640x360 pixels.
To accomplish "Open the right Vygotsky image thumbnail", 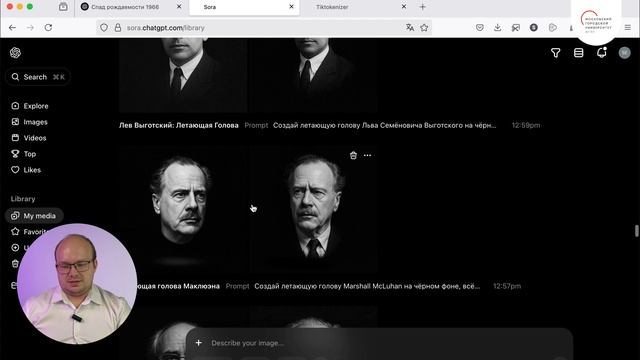I will [314, 75].
